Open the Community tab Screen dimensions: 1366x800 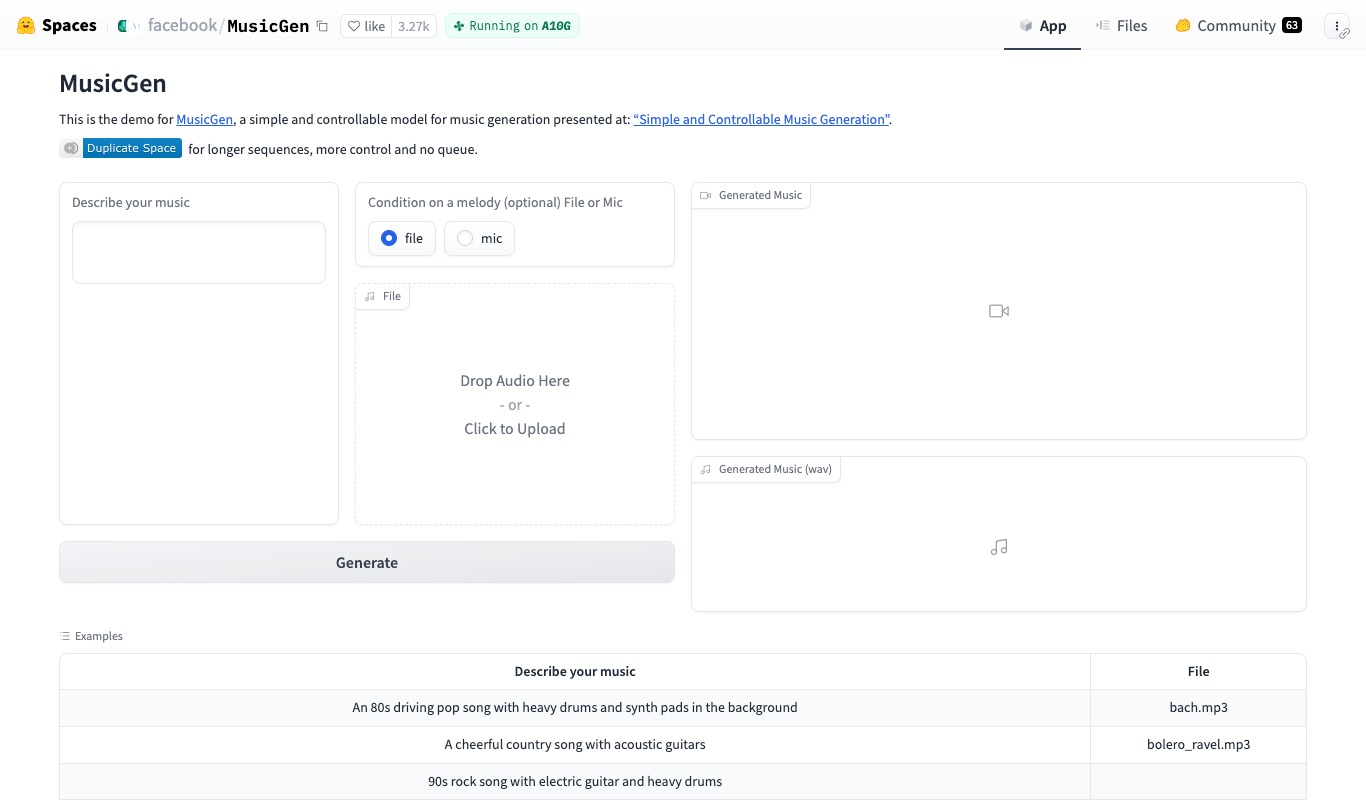point(1237,26)
